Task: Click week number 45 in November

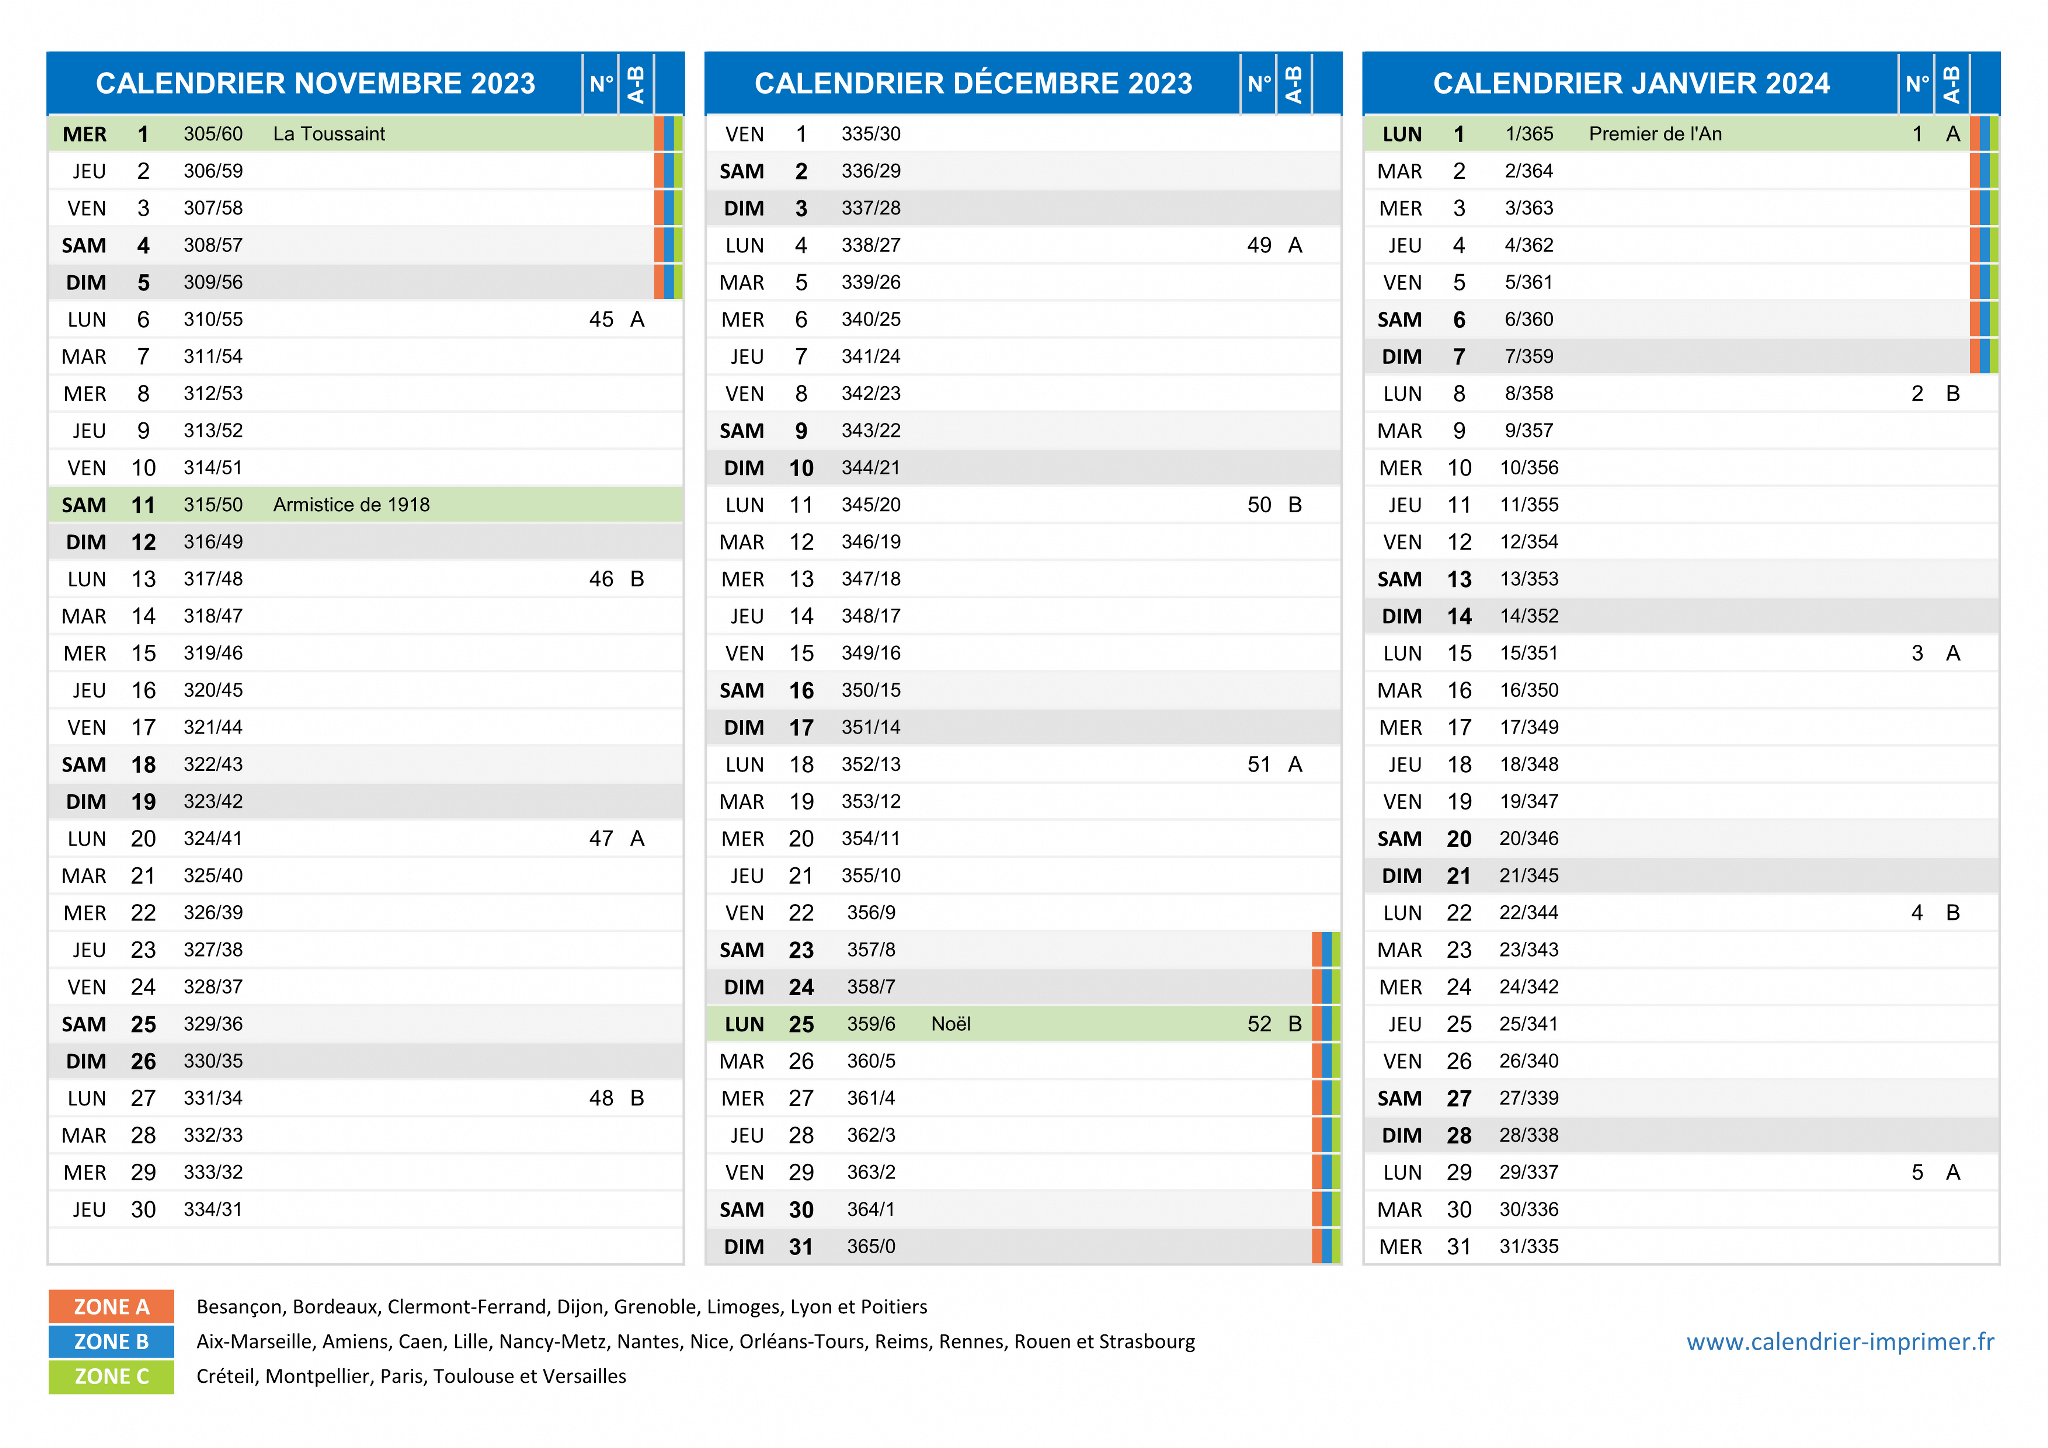Action: pyautogui.click(x=601, y=320)
